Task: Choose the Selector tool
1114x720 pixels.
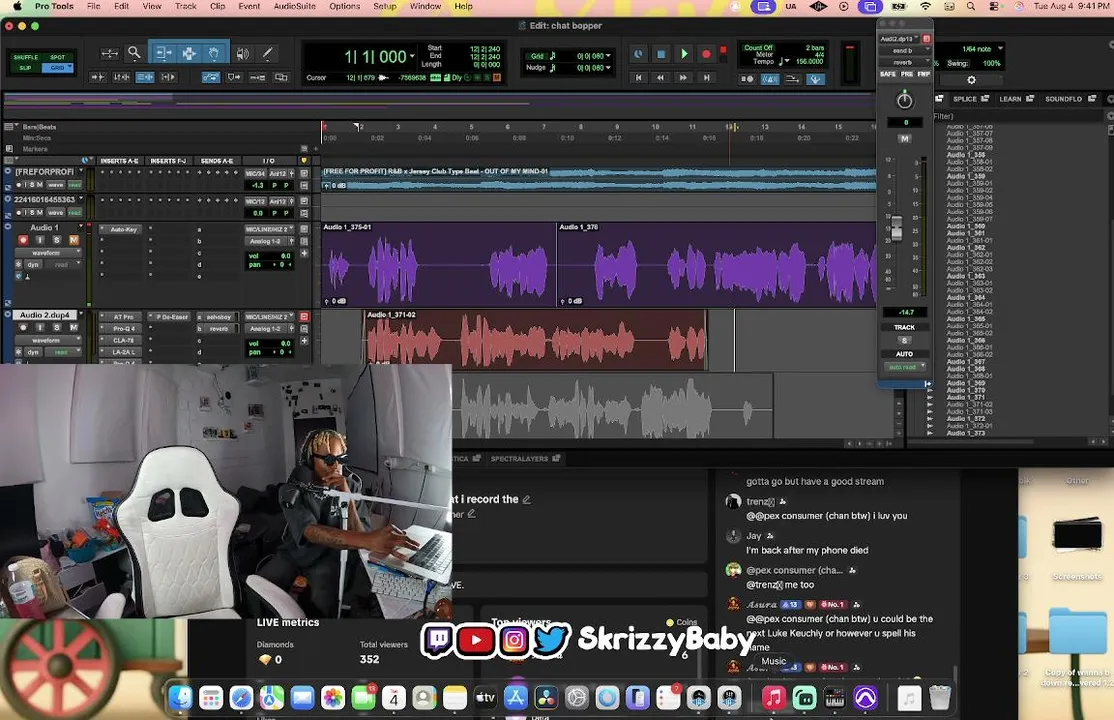Action: (x=189, y=53)
